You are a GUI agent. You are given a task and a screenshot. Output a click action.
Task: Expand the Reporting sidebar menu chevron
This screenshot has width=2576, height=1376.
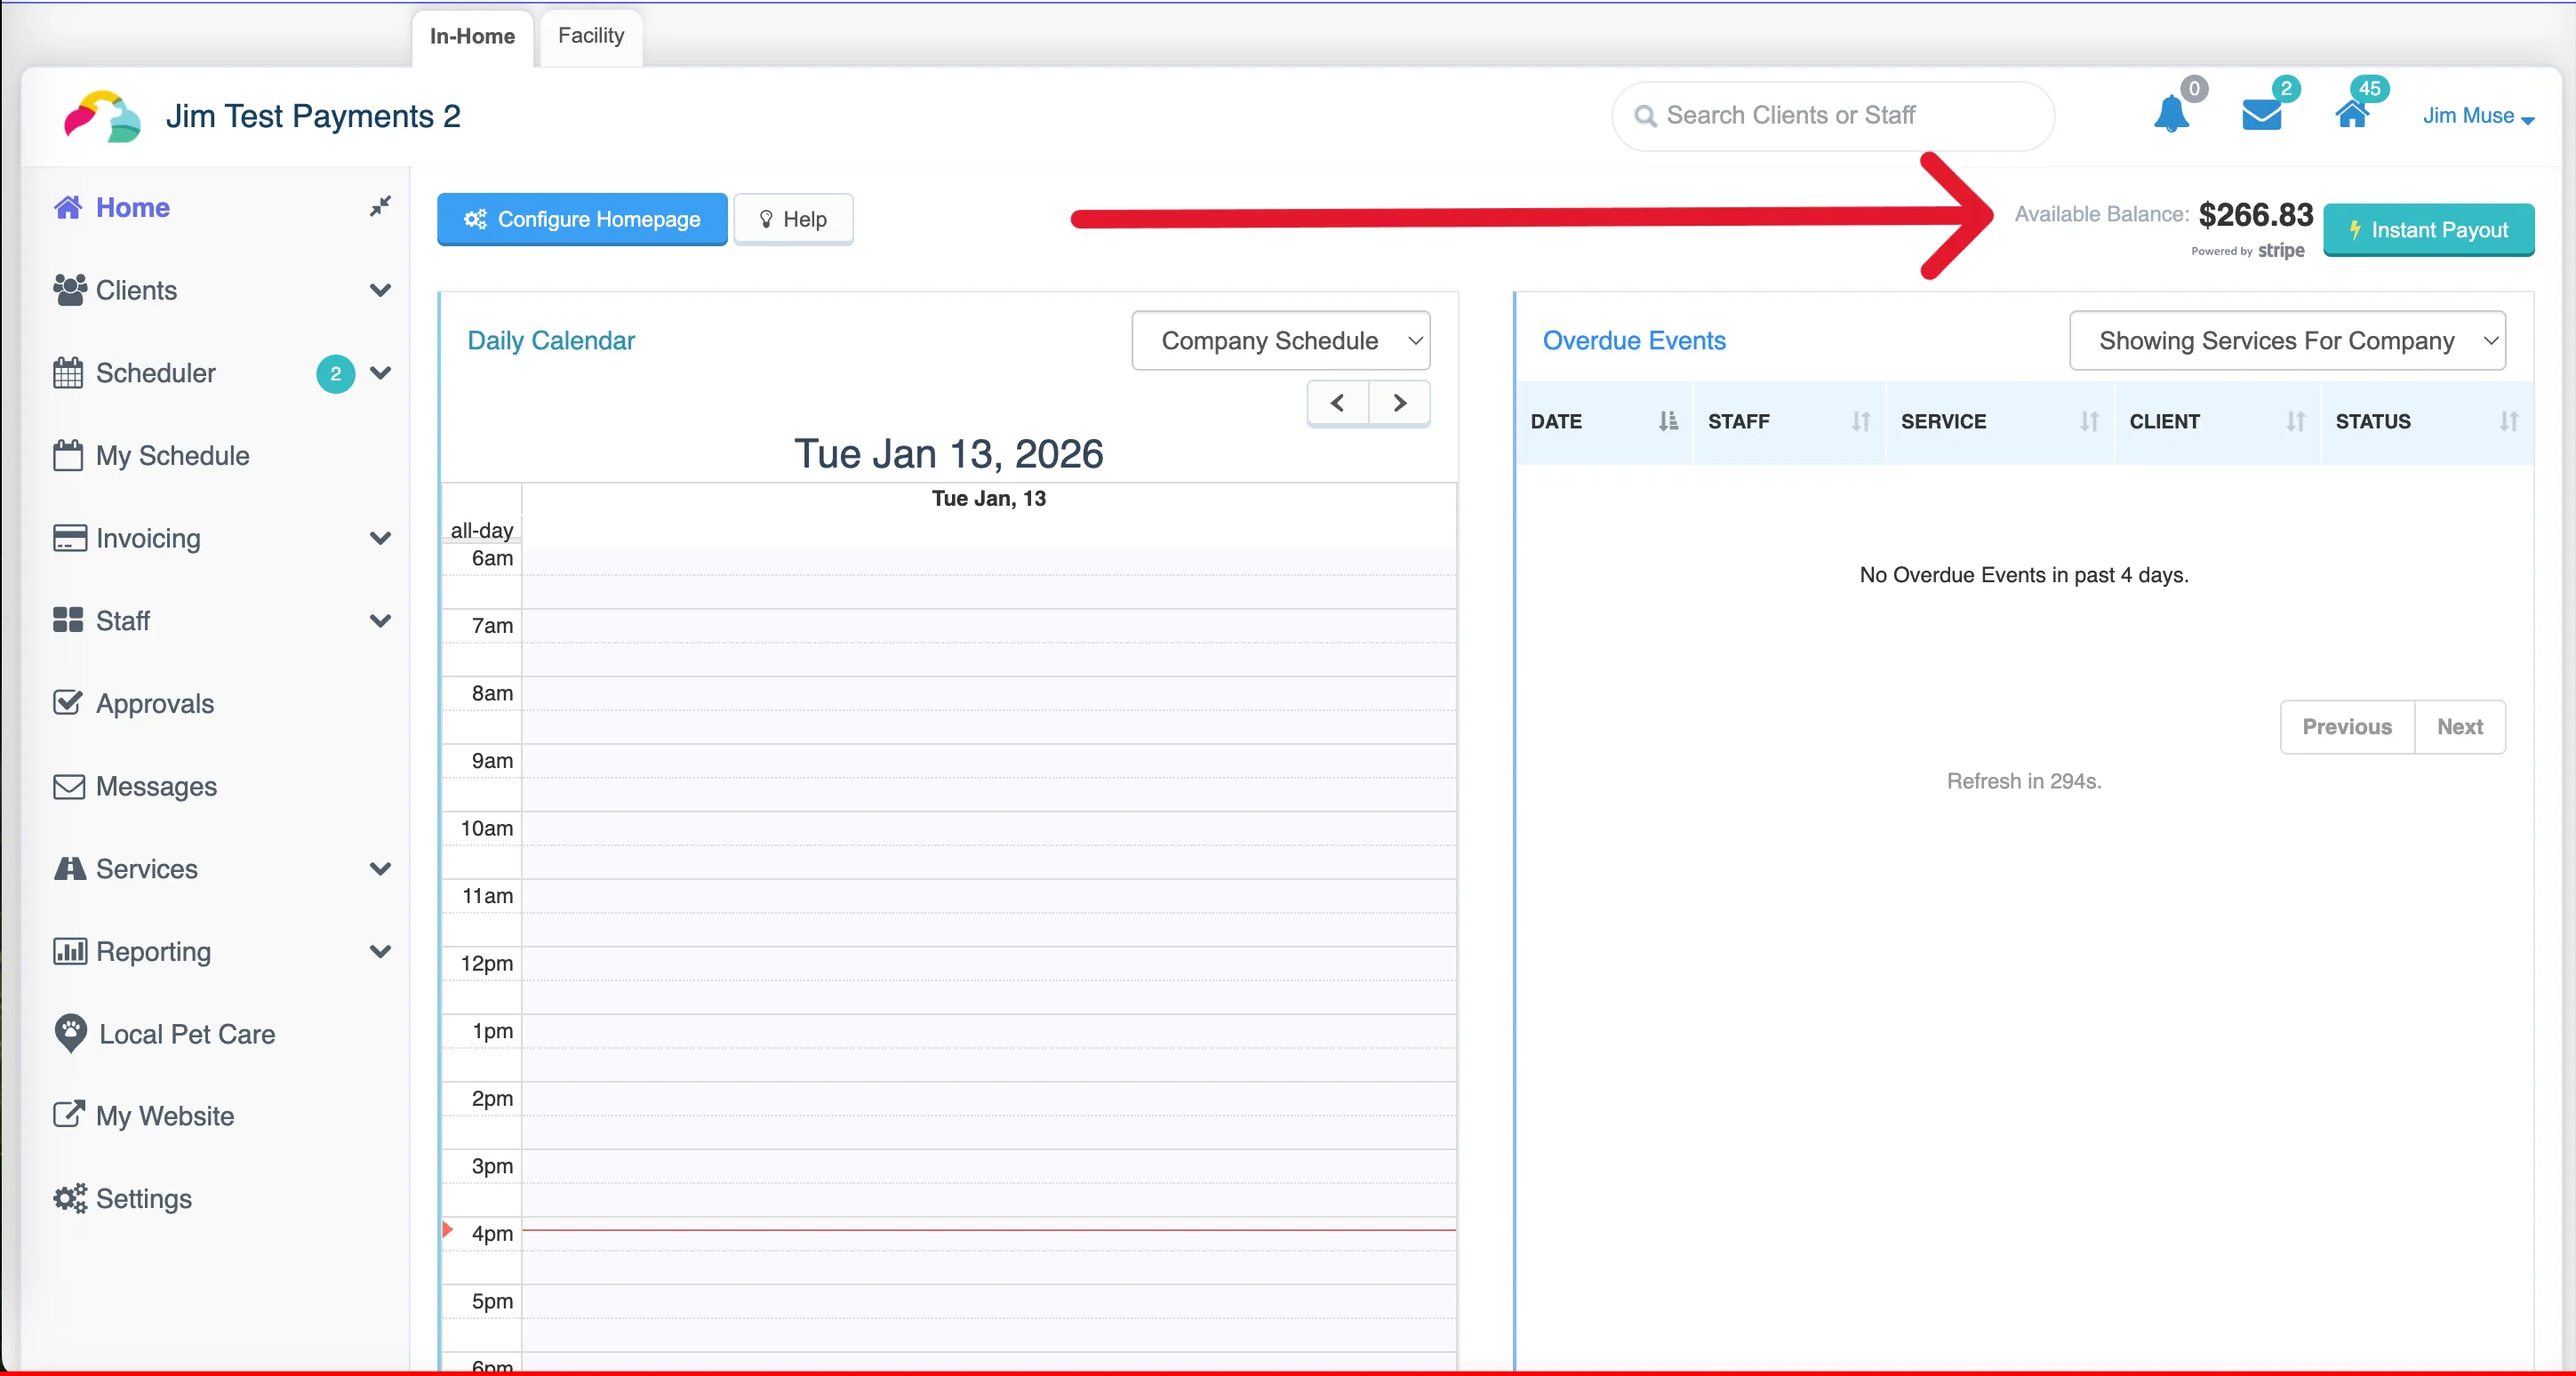point(380,951)
